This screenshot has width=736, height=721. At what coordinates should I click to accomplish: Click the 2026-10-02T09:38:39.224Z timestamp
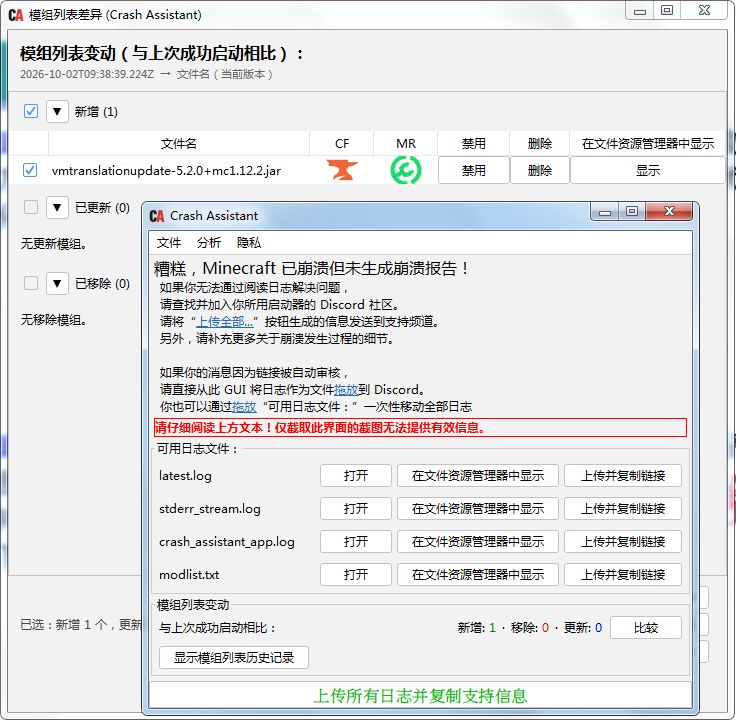pos(87,74)
